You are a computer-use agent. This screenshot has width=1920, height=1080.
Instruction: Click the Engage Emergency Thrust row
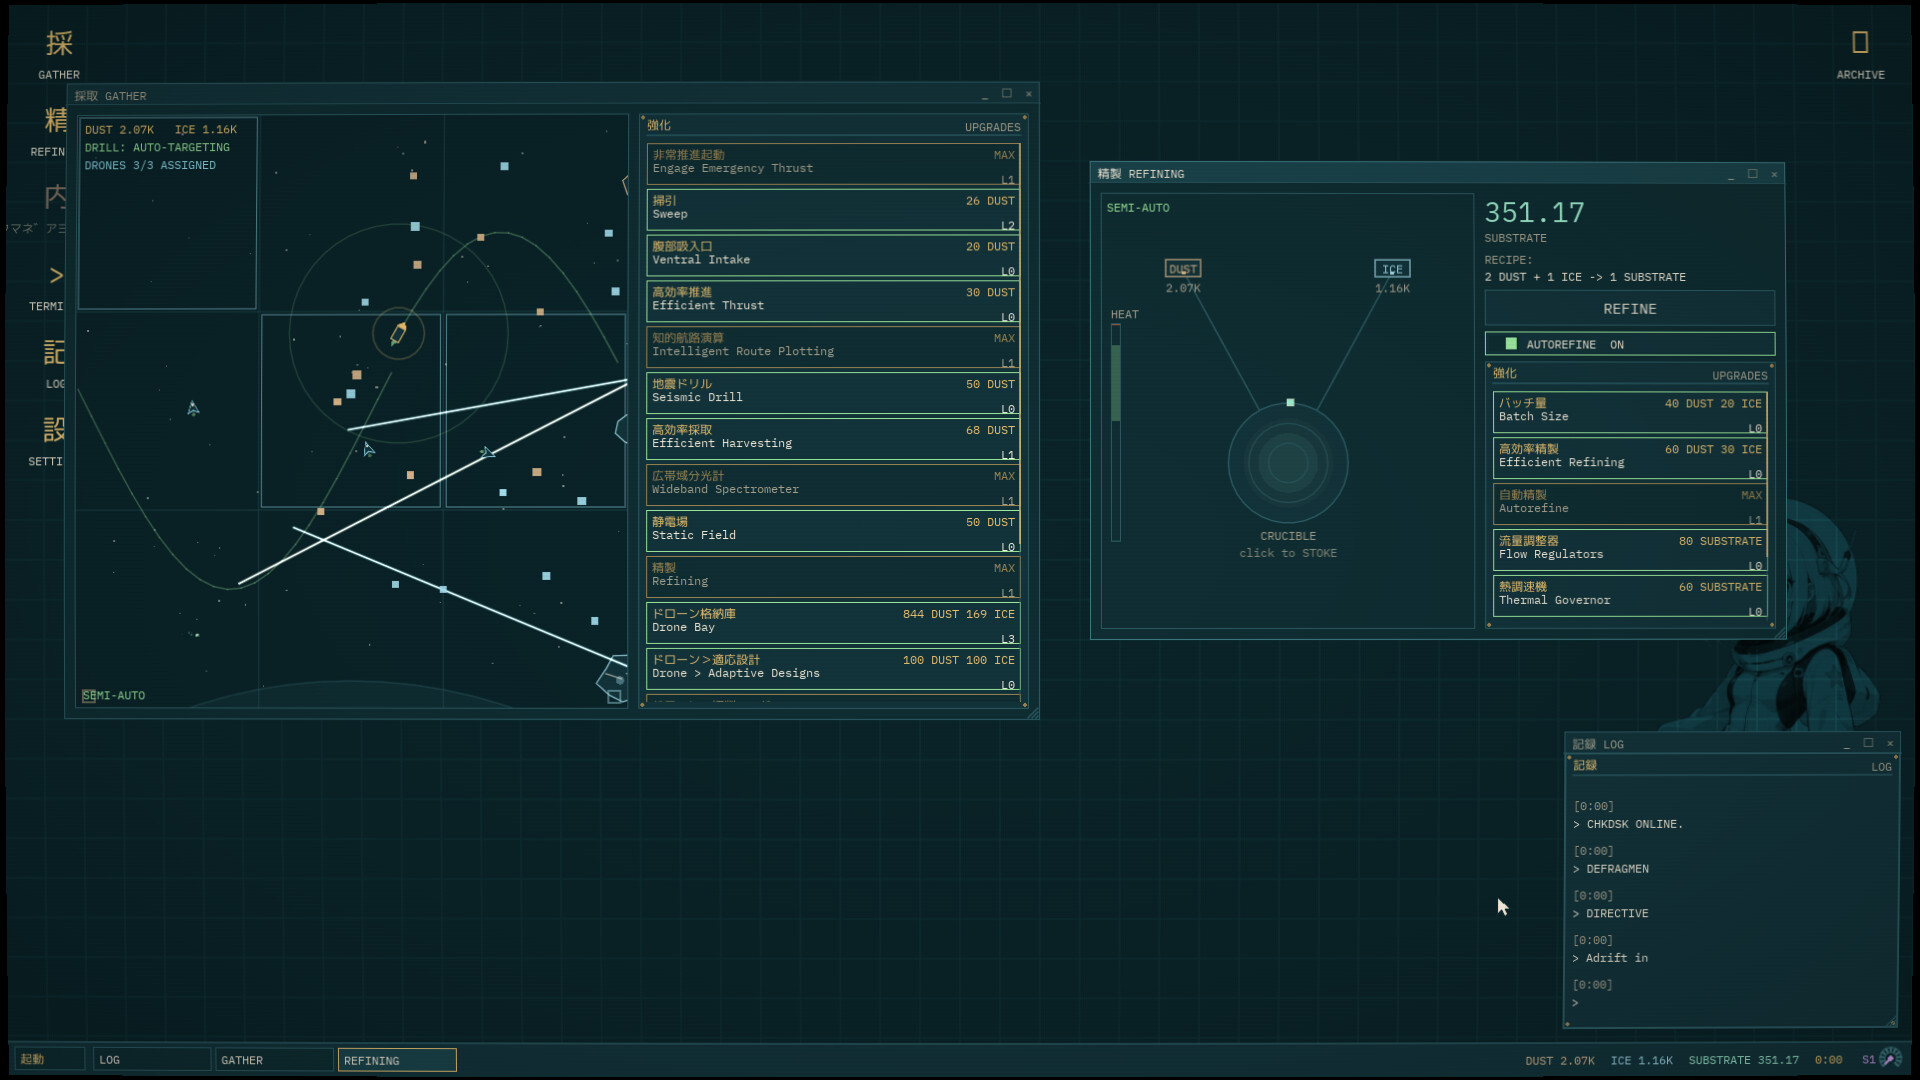[x=833, y=165]
